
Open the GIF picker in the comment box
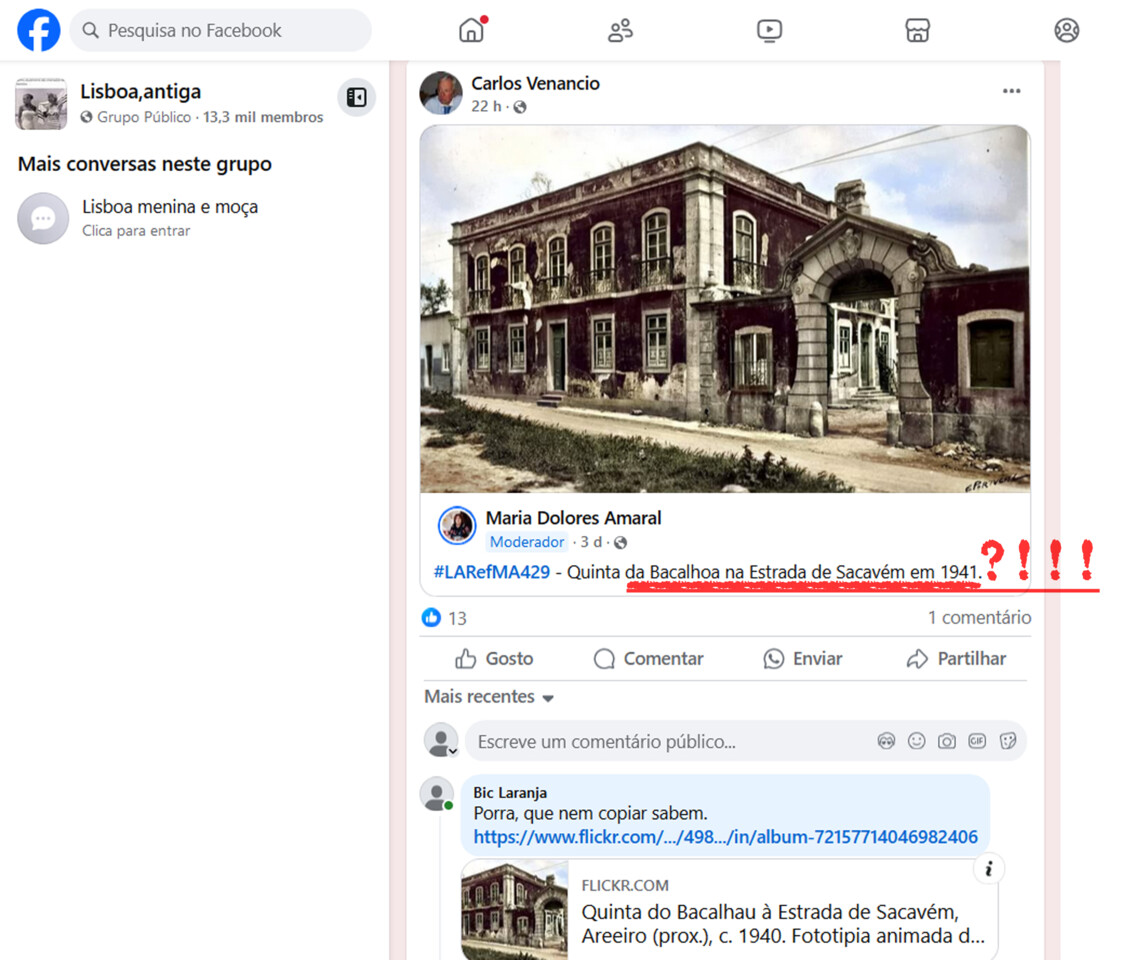[977, 741]
